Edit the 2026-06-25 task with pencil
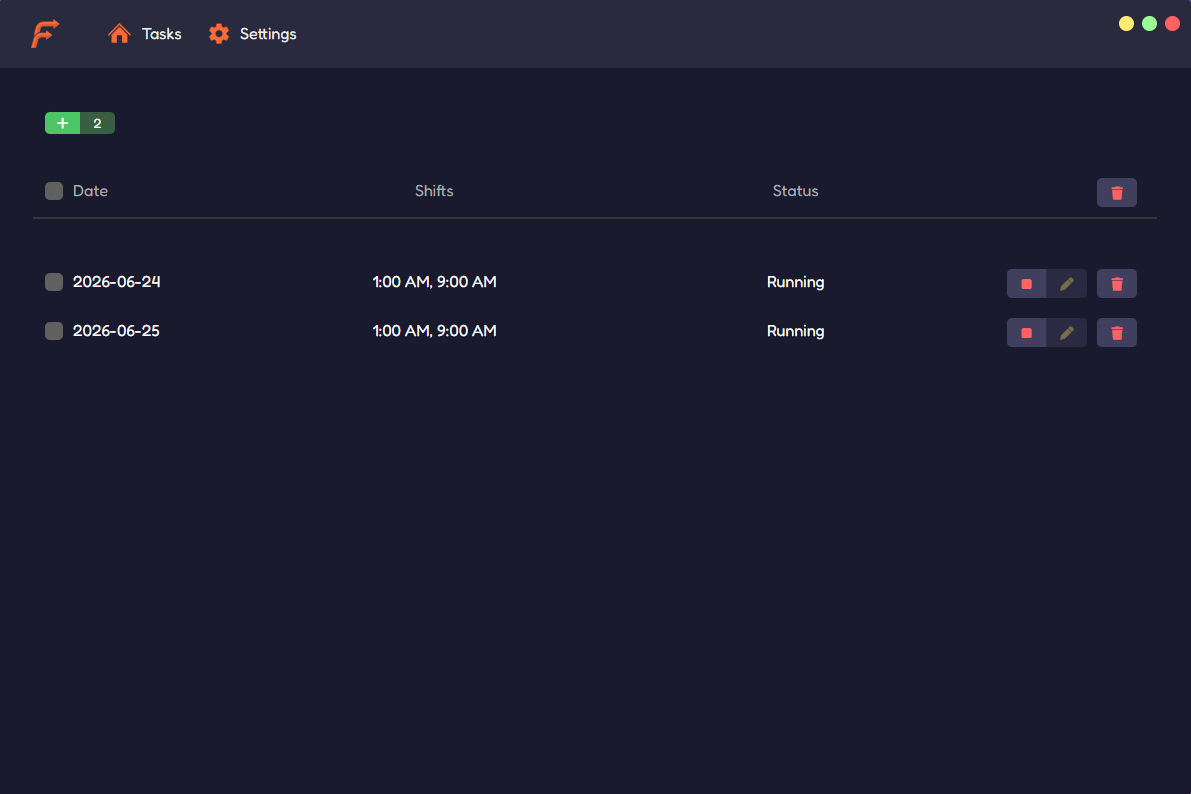This screenshot has height=794, width=1191. pos(1066,333)
